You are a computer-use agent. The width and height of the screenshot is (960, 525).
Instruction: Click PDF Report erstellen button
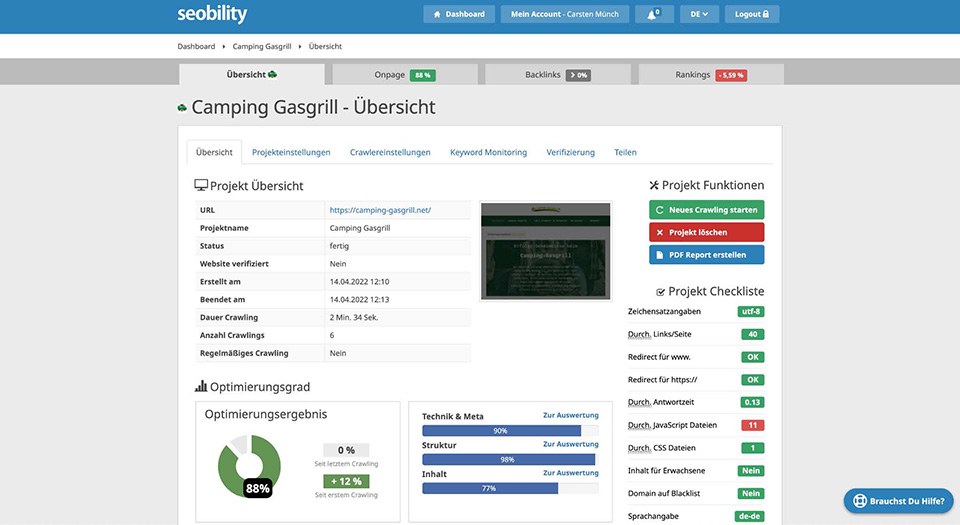tap(707, 255)
